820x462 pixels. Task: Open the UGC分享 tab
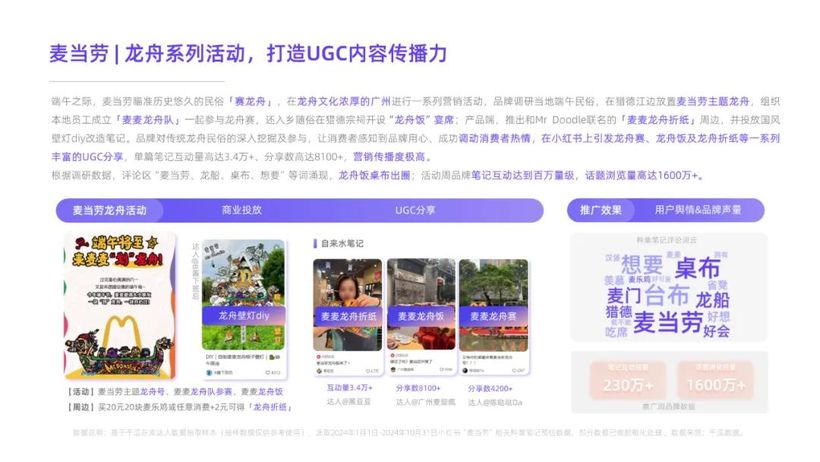click(x=415, y=210)
